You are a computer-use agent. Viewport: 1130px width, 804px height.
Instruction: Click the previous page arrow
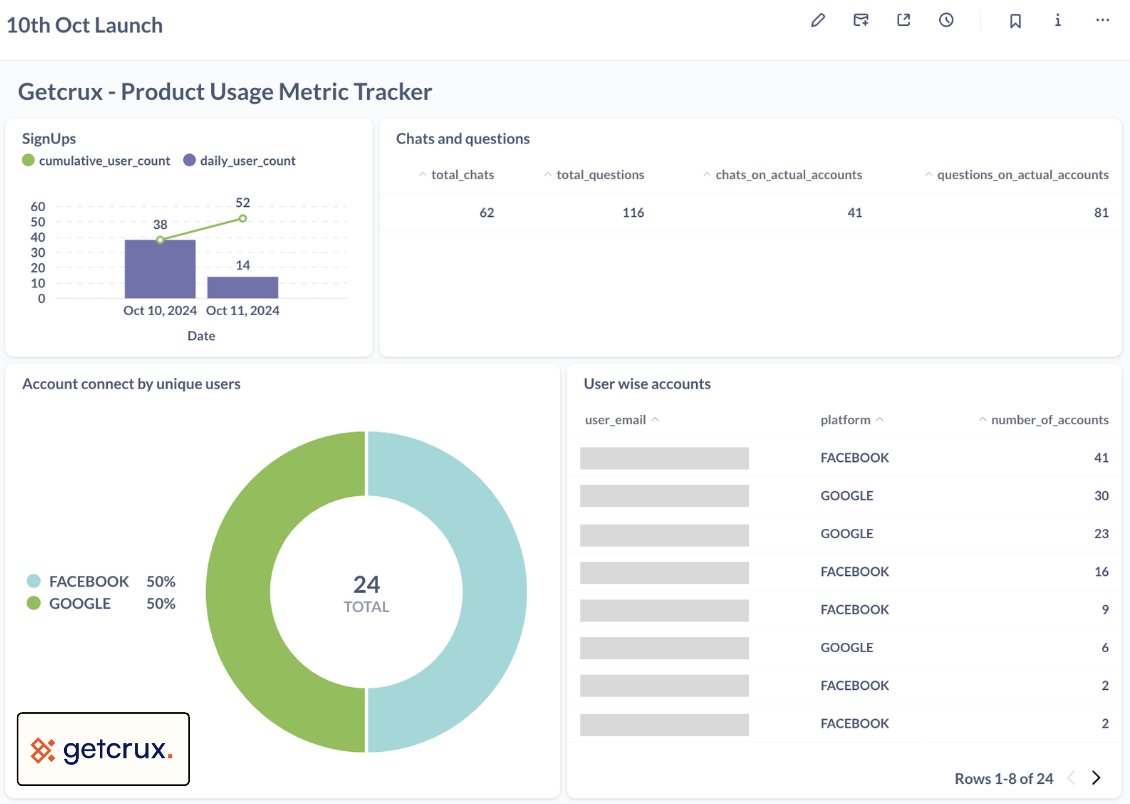(1071, 777)
